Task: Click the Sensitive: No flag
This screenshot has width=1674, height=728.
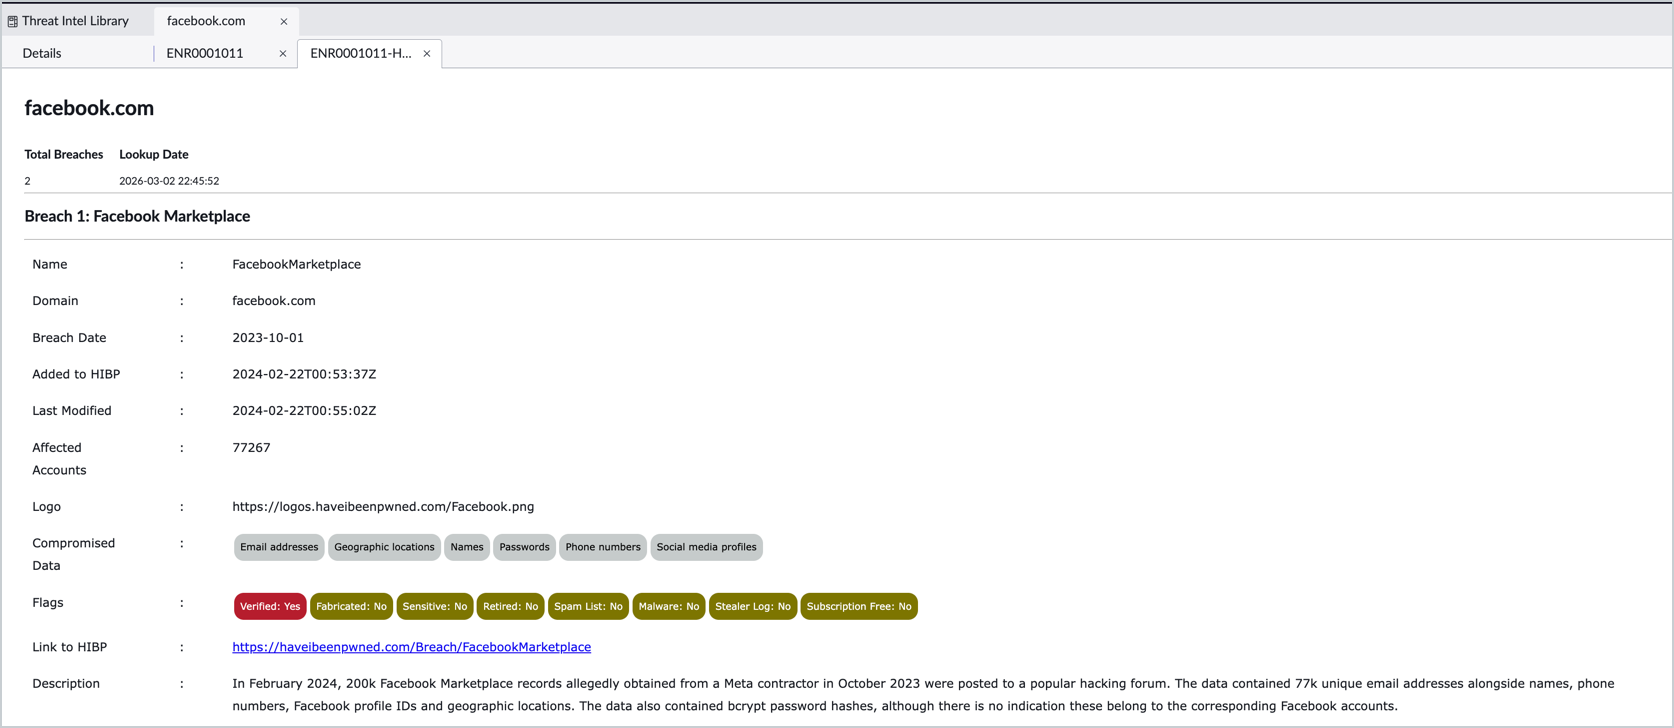Action: coord(435,606)
